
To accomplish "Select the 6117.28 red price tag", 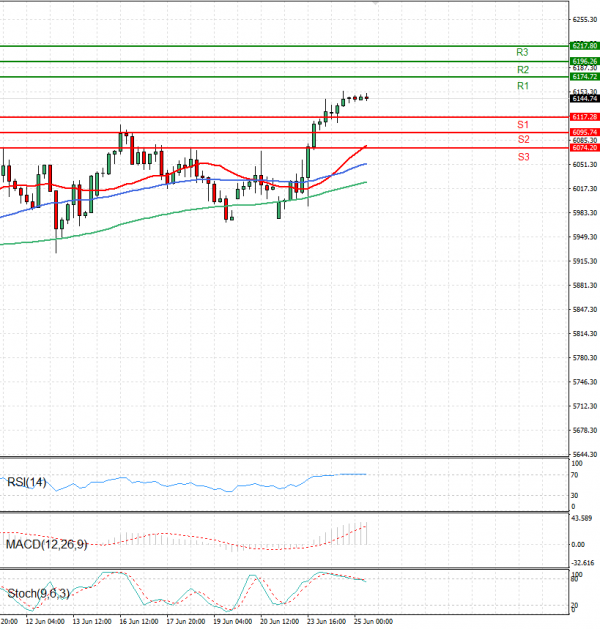I will 585,117.
